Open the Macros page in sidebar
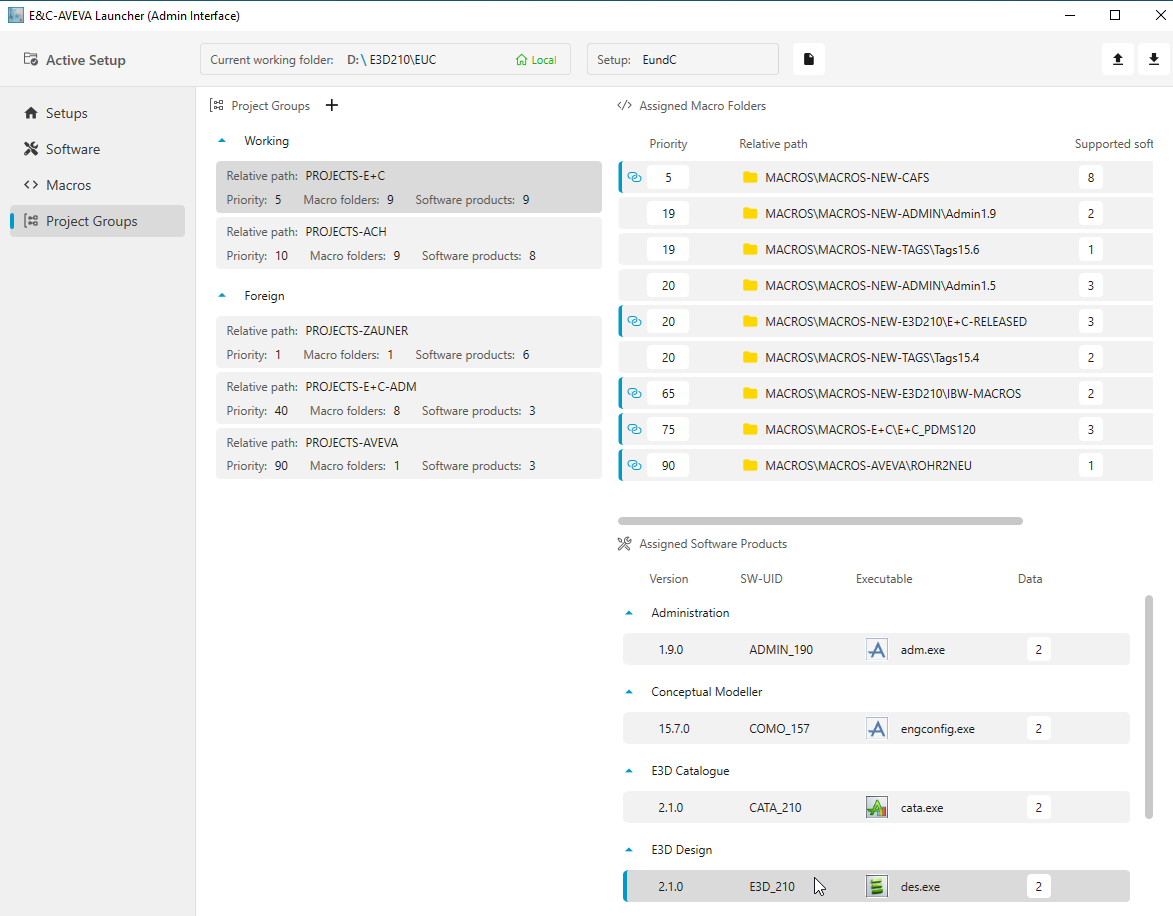This screenshot has width=1173, height=916. (97, 185)
